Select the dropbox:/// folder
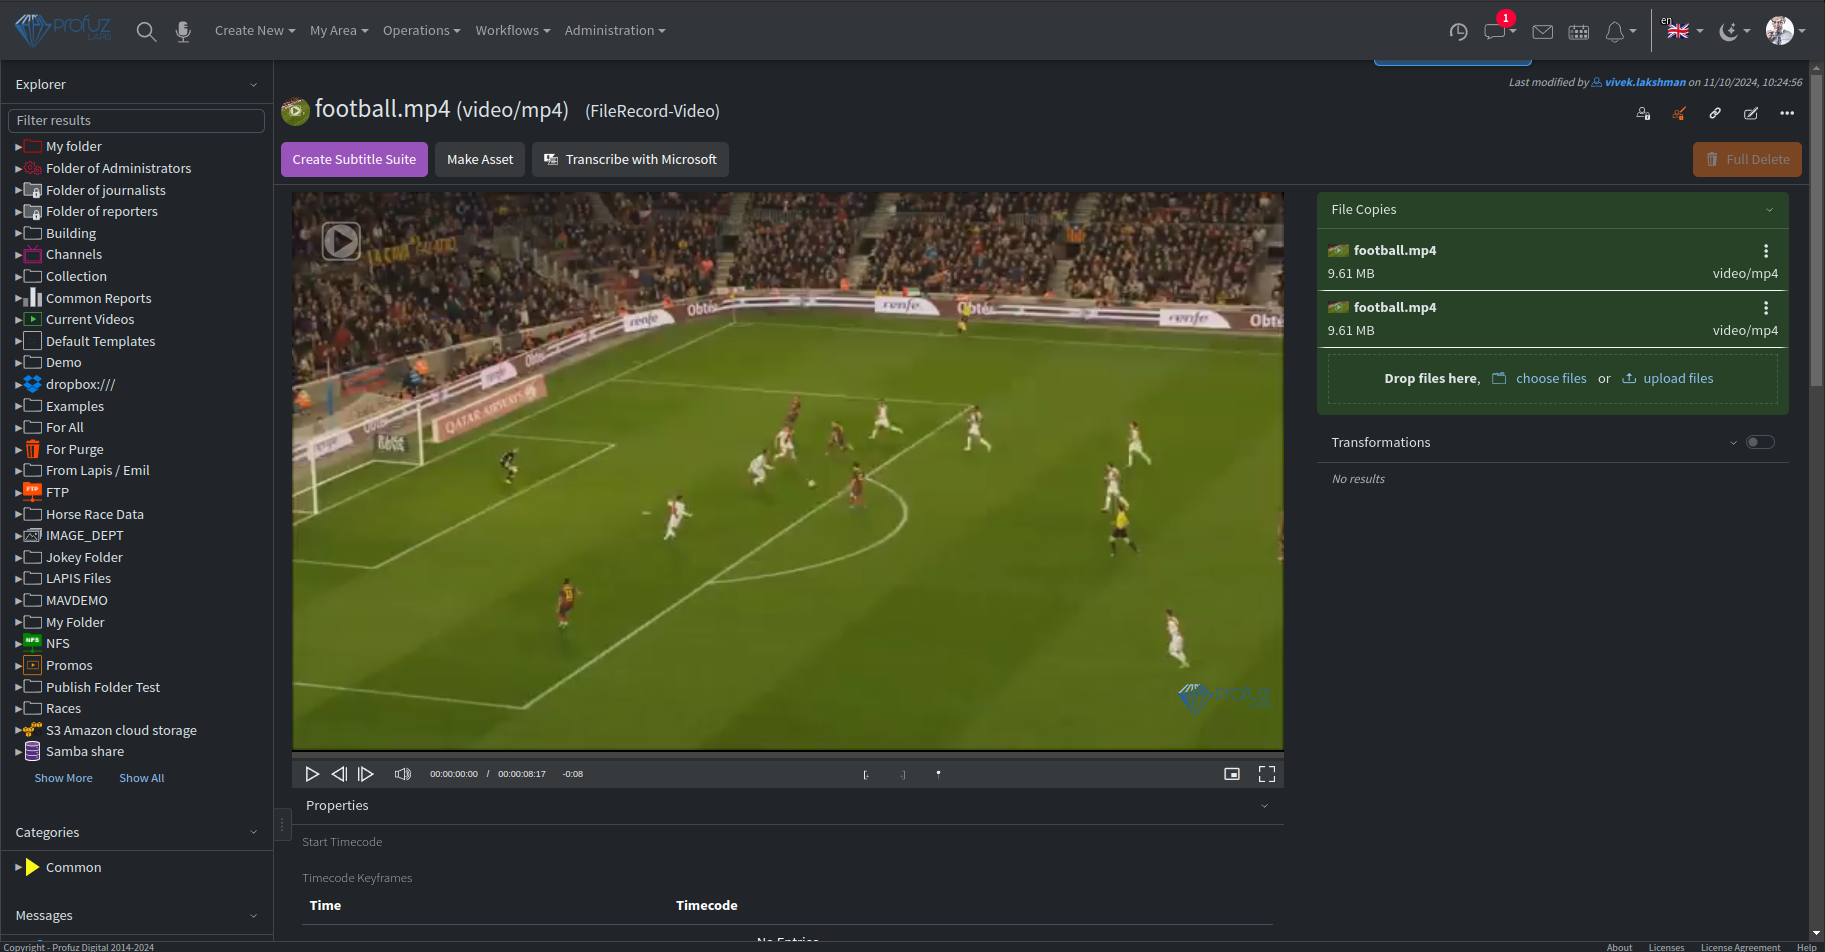1825x952 pixels. click(x=80, y=385)
